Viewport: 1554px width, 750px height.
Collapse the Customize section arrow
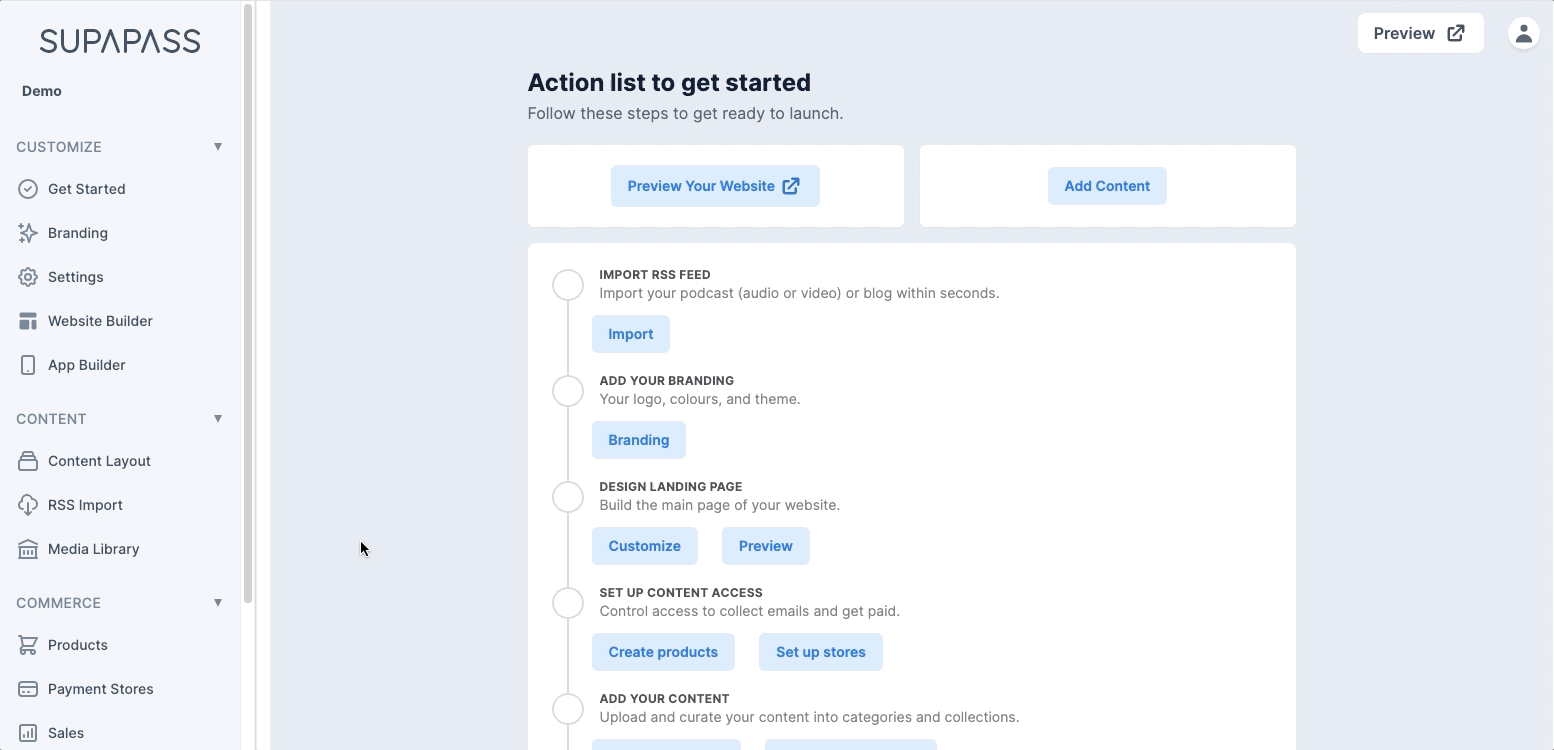click(x=218, y=147)
